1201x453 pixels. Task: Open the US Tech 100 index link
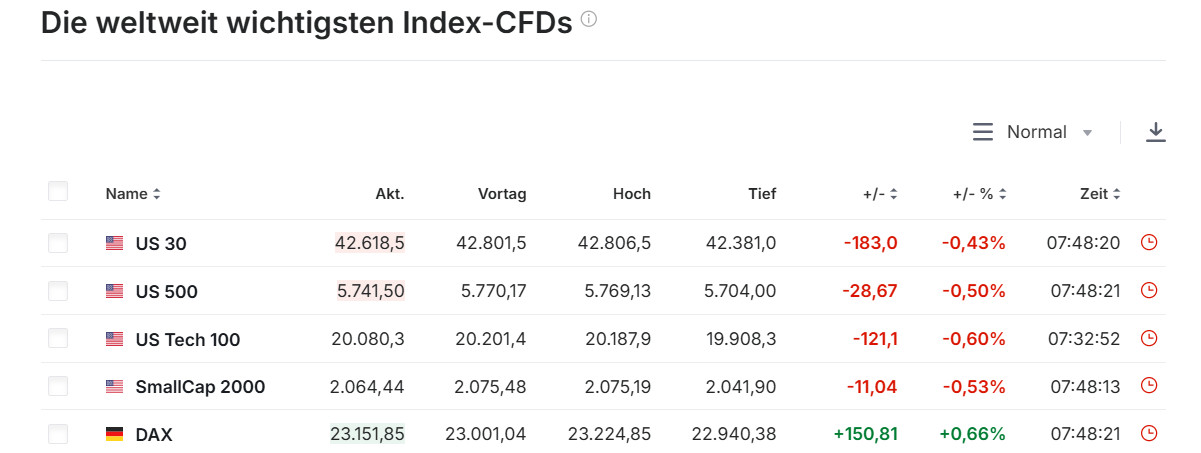click(188, 339)
